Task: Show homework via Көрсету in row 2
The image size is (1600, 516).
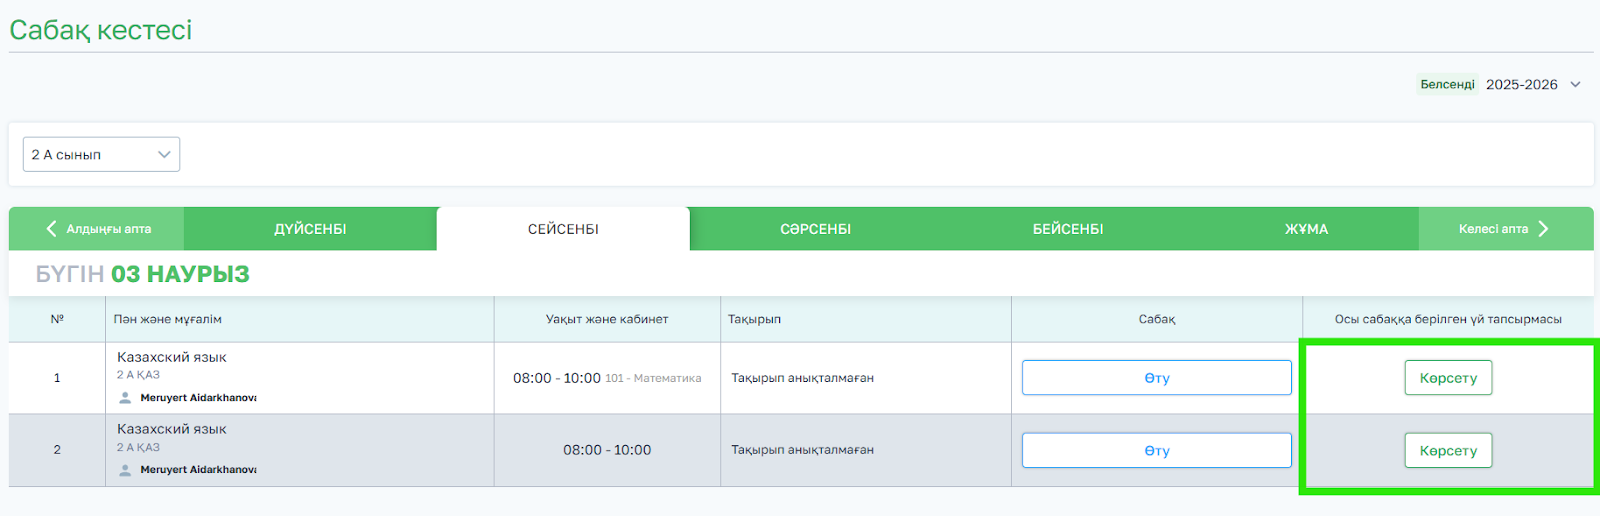Action: coord(1448,451)
